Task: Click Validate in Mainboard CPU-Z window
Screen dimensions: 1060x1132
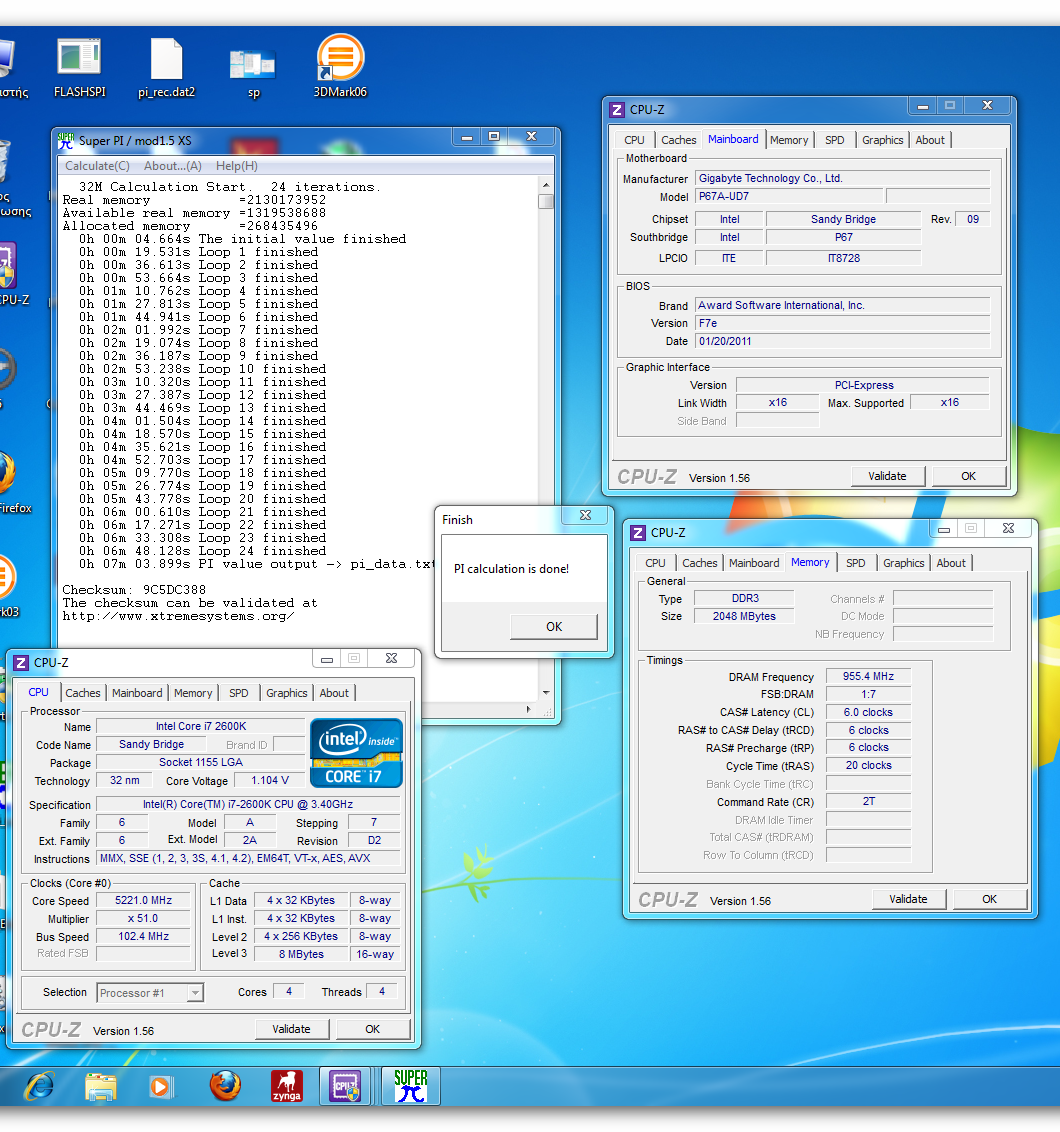Action: (x=887, y=476)
